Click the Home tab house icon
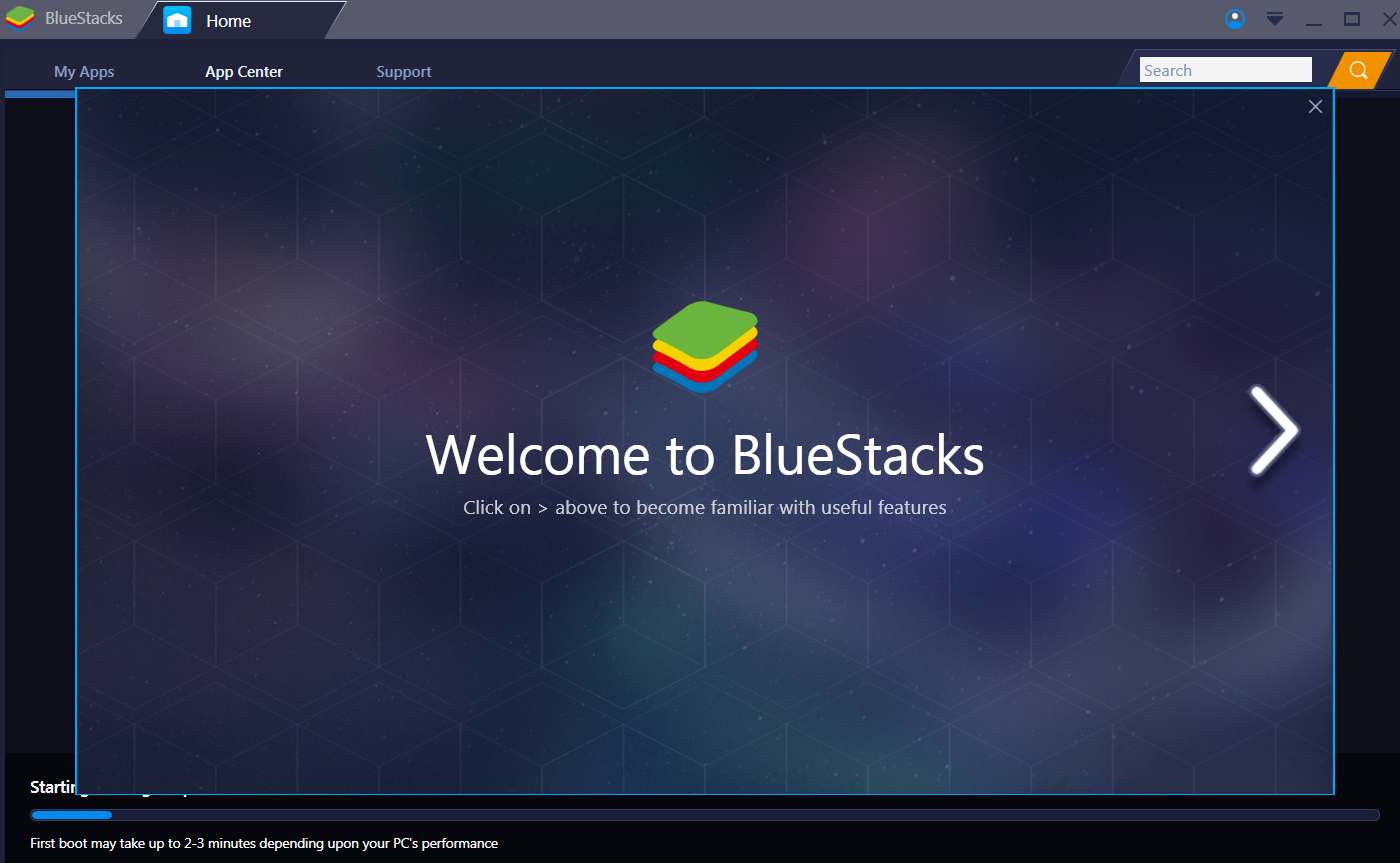Image resolution: width=1400 pixels, height=863 pixels. (x=177, y=20)
